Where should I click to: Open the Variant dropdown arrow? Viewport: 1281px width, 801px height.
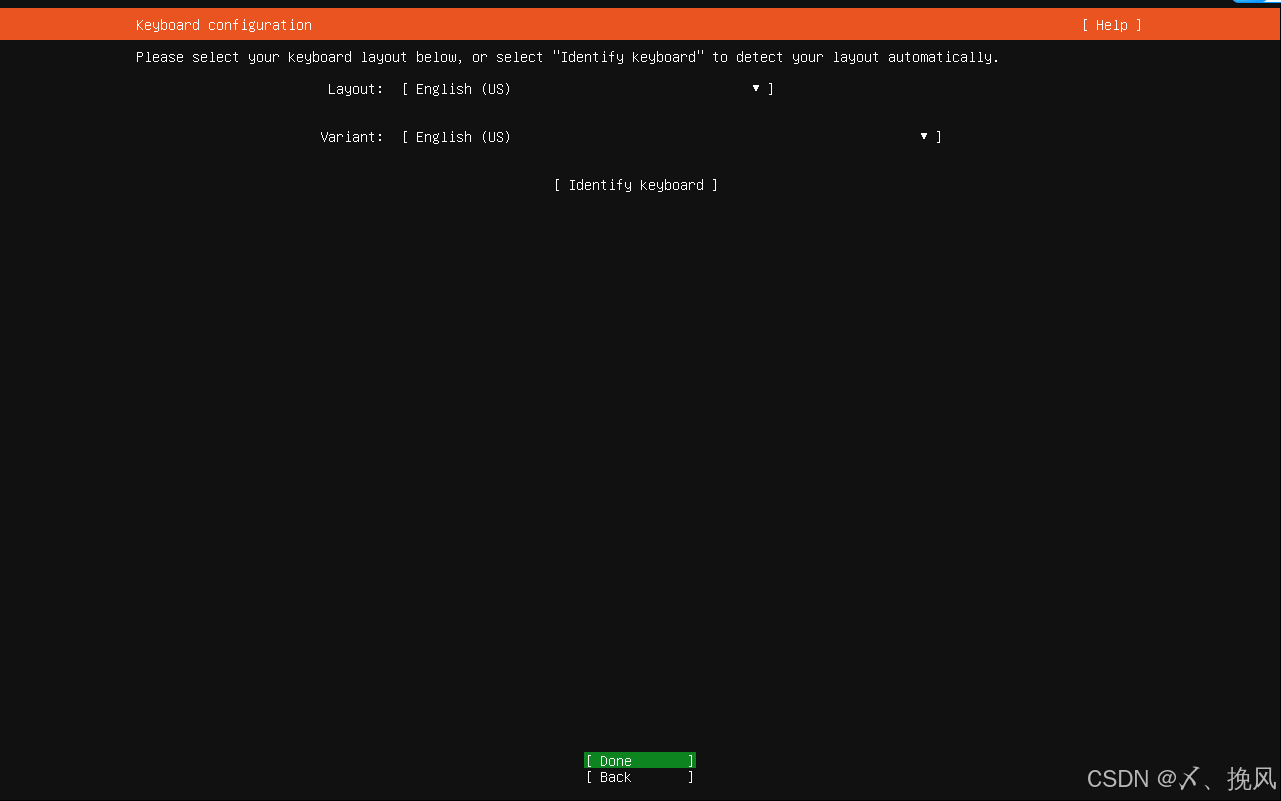(922, 136)
